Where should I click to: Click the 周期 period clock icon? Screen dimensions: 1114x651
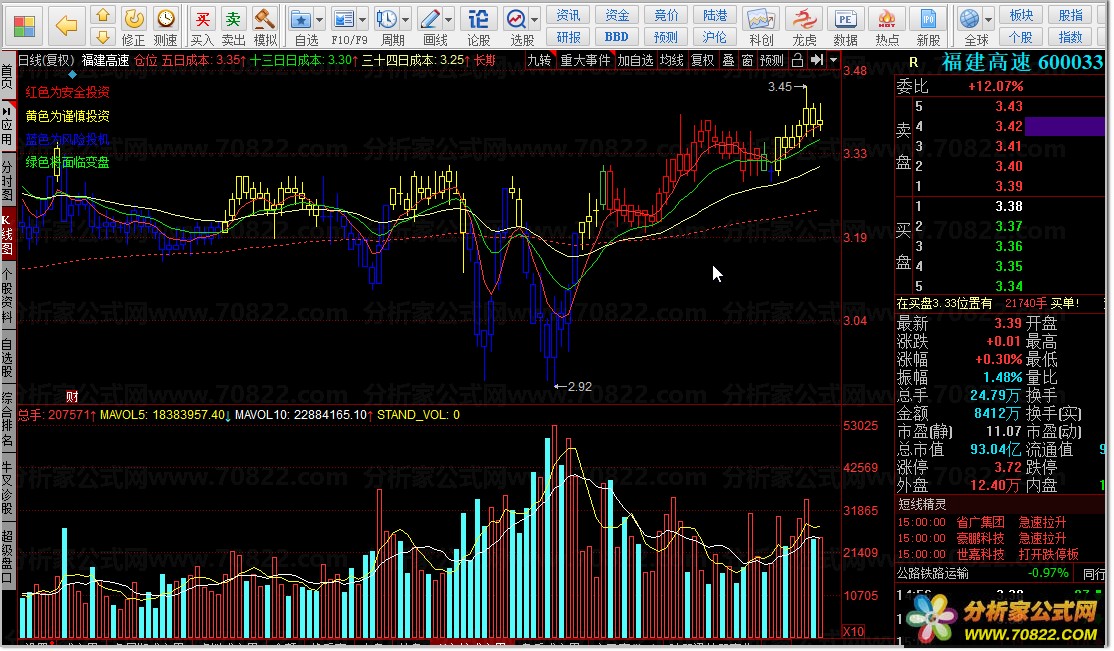387,19
